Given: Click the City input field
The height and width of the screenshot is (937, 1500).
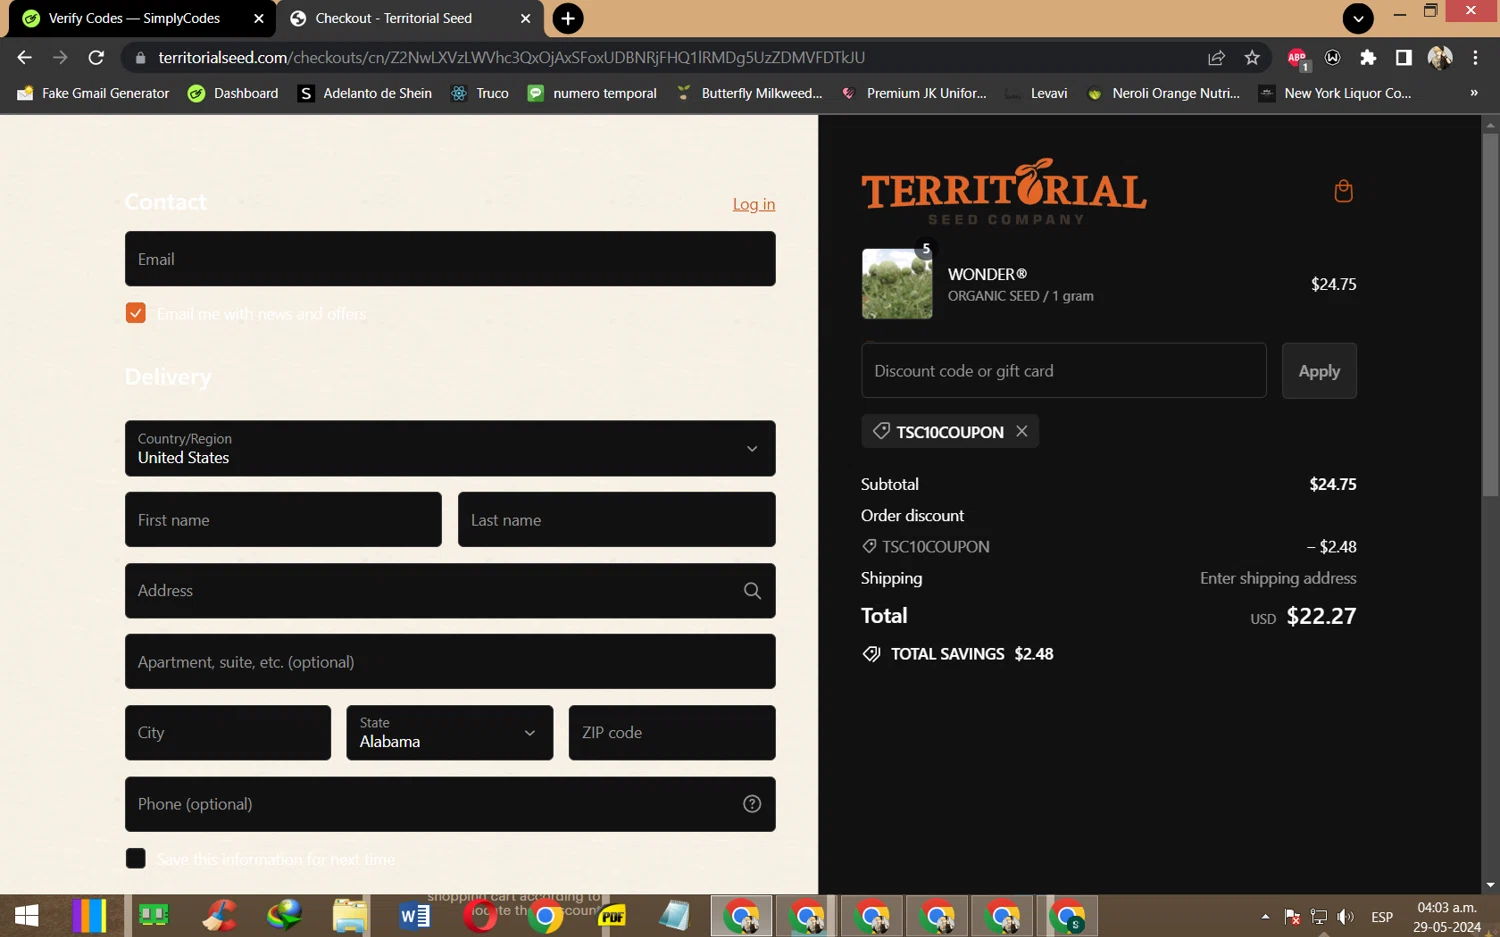Looking at the screenshot, I should click(228, 733).
